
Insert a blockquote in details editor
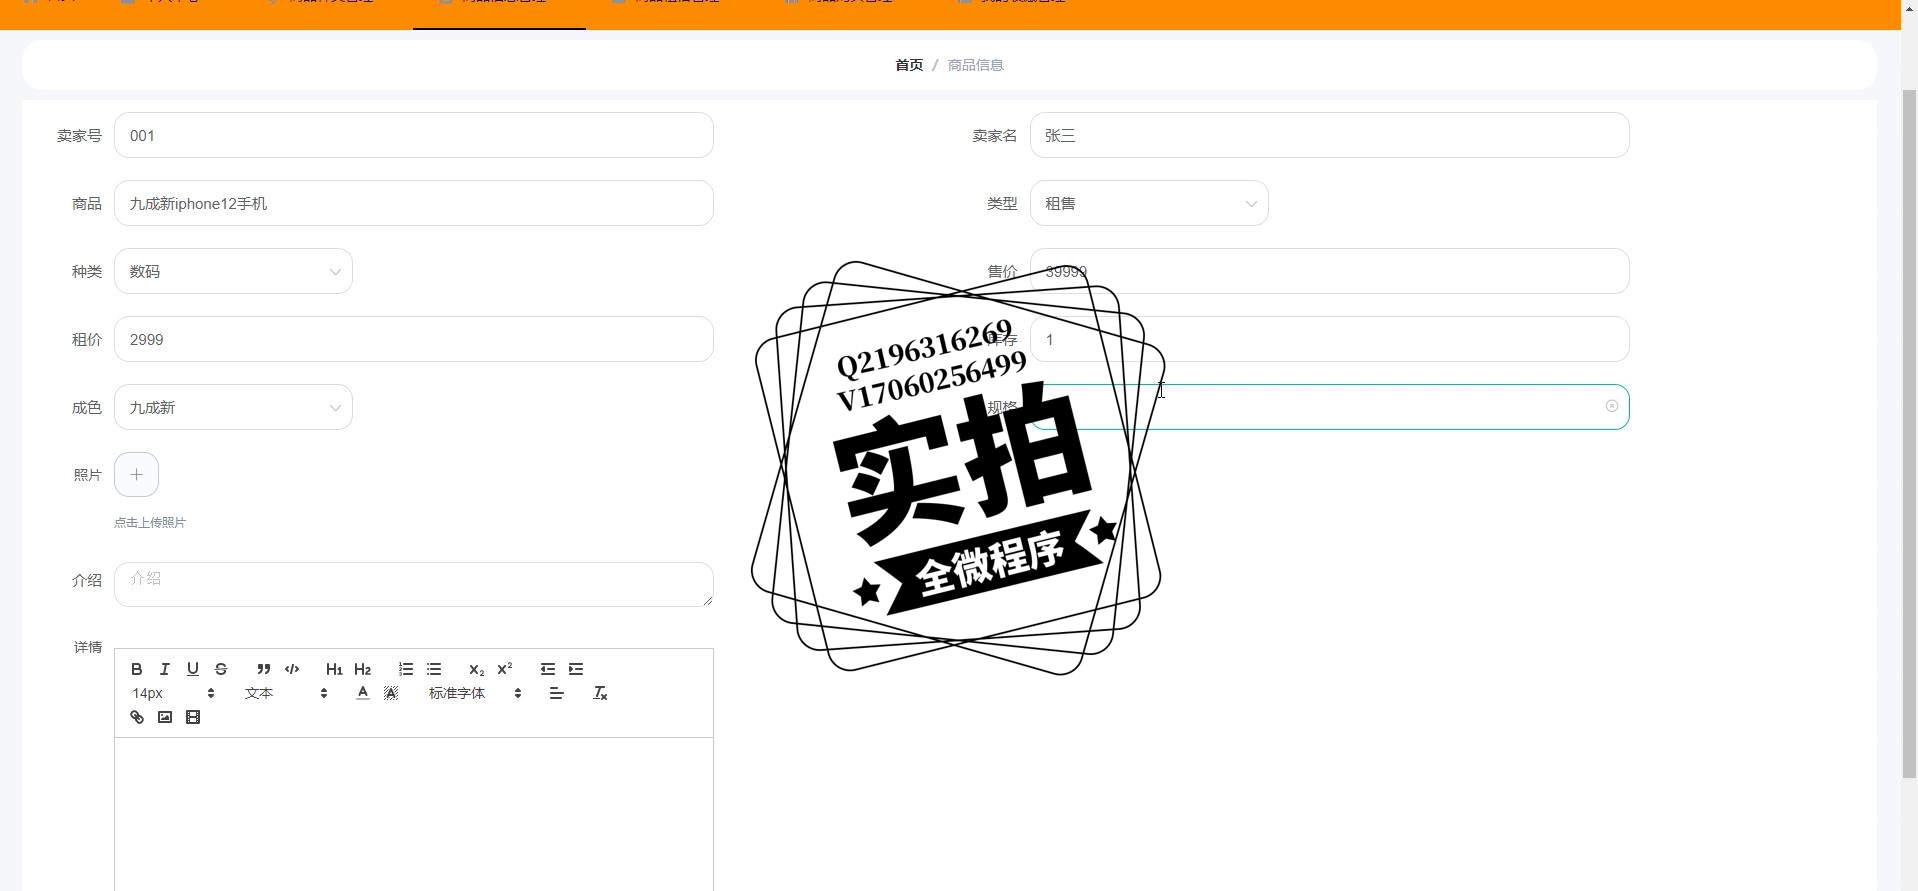(x=264, y=669)
